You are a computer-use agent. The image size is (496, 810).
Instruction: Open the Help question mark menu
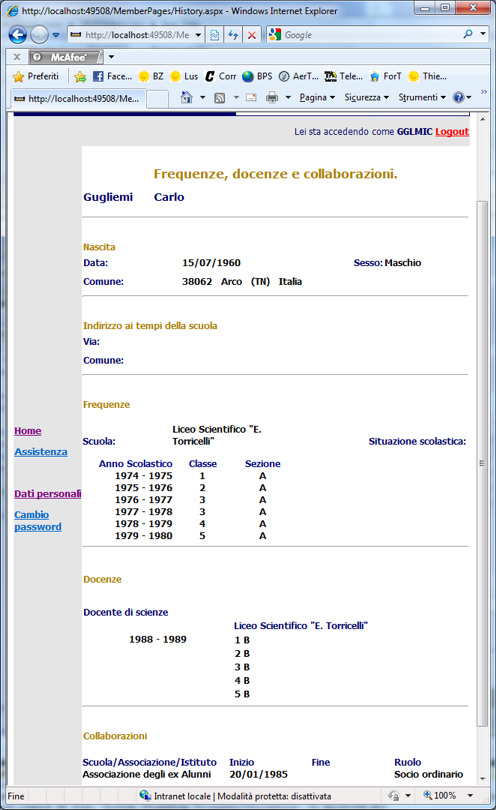[462, 97]
